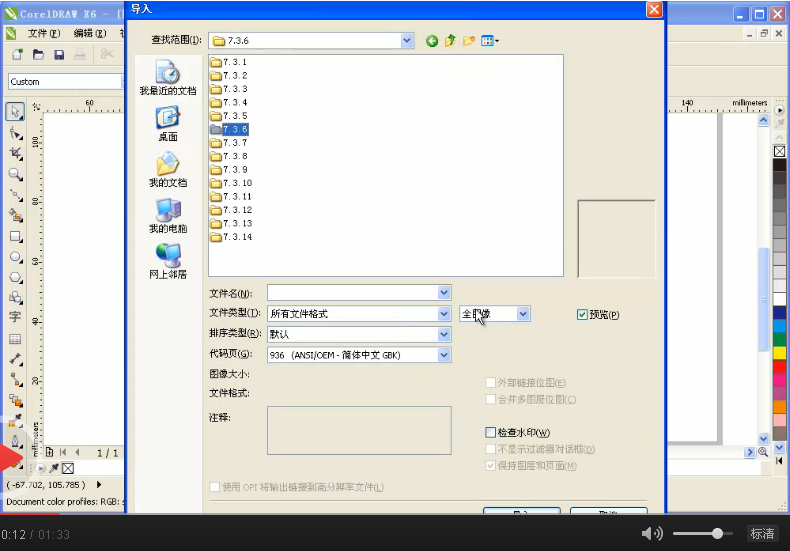
Task: Select the Ellipse tool
Action: 15,257
